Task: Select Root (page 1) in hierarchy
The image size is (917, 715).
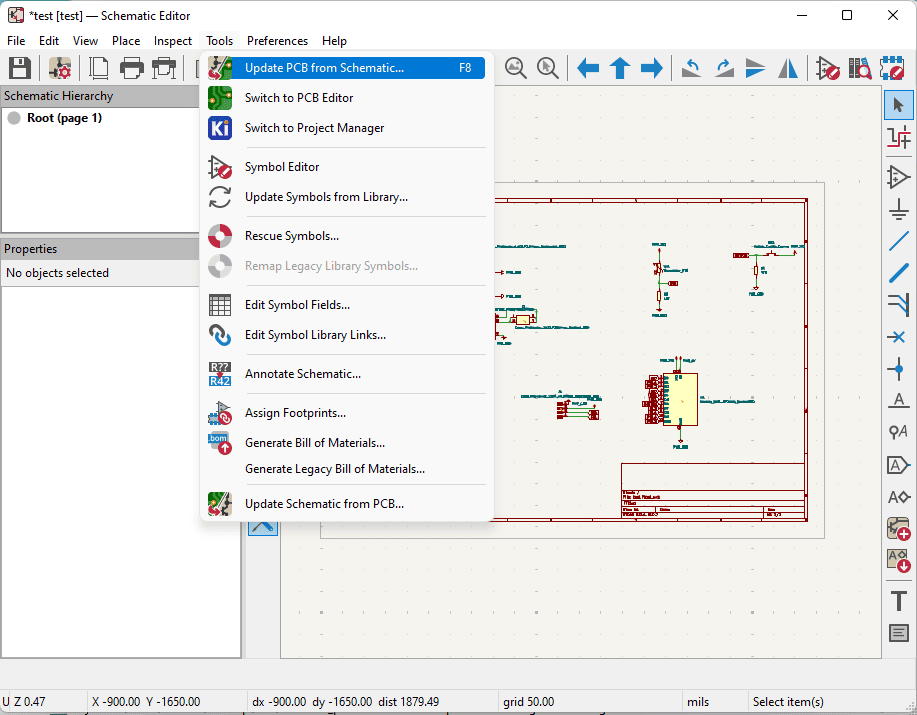Action: tap(64, 118)
